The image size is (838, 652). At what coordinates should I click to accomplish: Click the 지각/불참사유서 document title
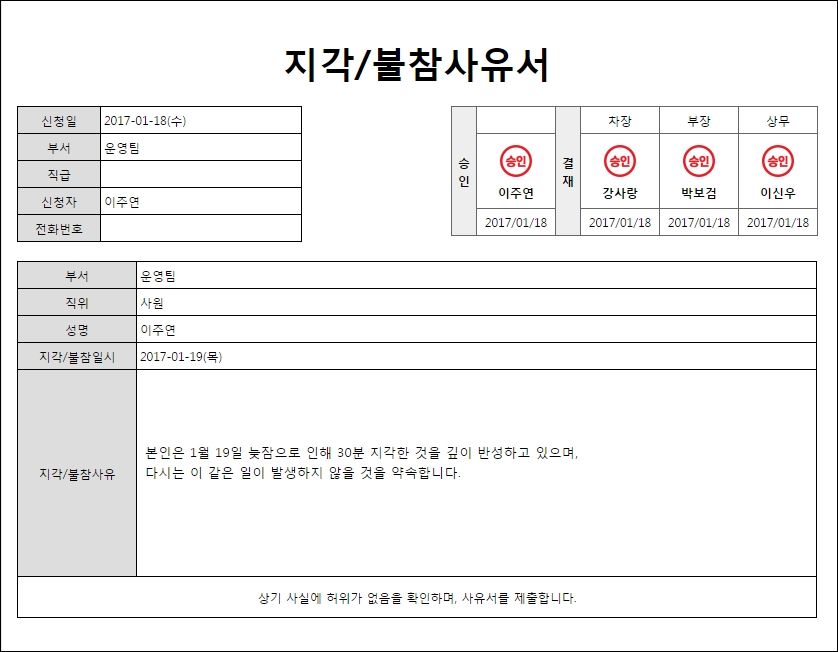point(417,65)
